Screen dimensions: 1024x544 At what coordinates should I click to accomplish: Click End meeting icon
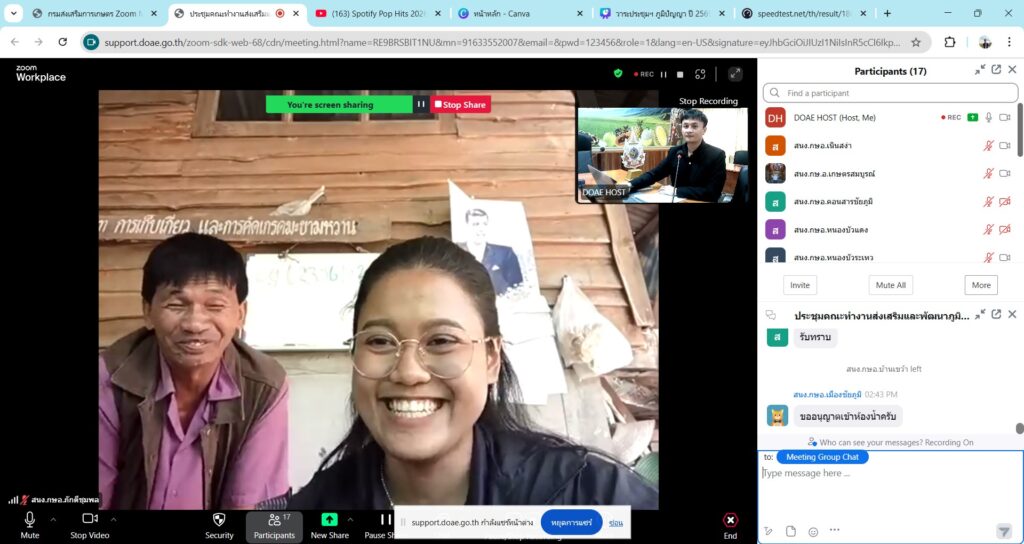[x=730, y=520]
